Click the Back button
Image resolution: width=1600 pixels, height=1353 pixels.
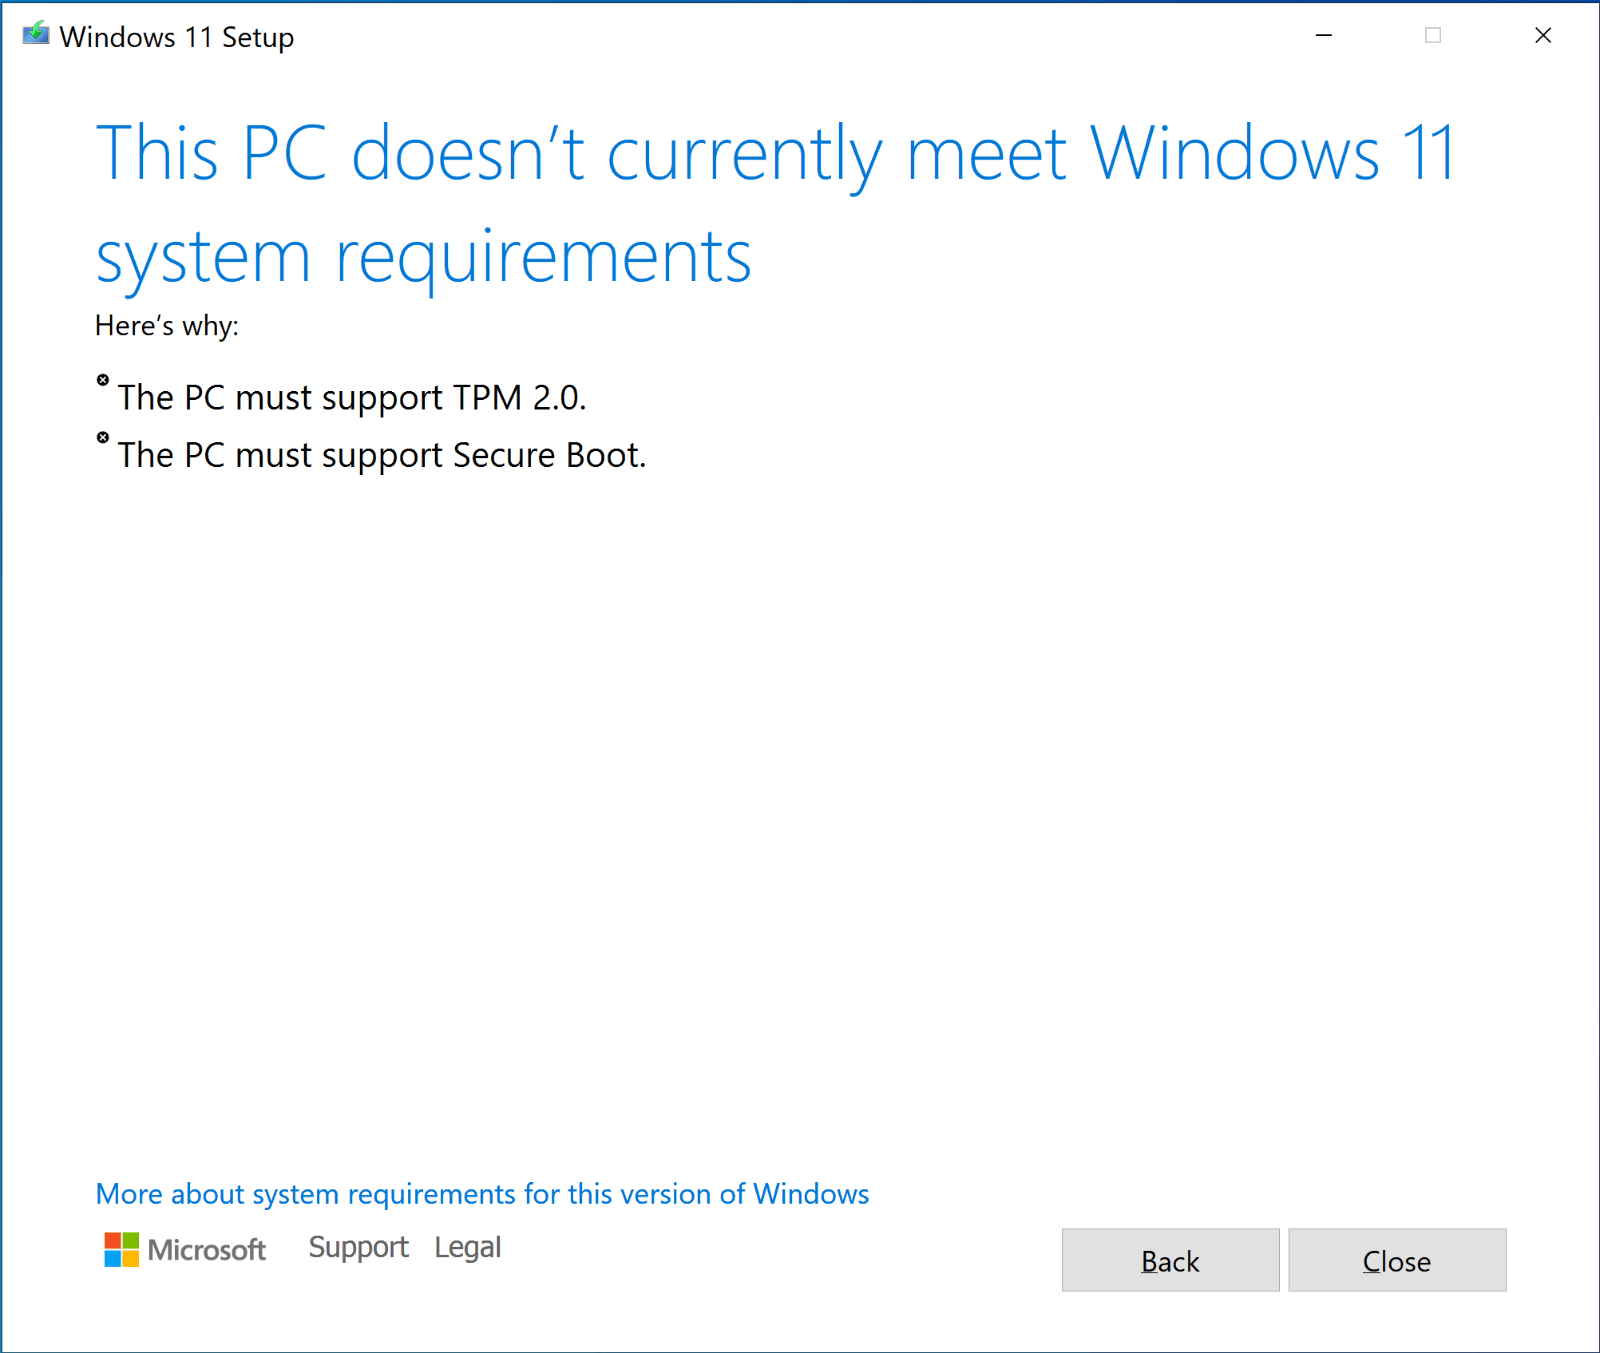[x=1170, y=1260]
